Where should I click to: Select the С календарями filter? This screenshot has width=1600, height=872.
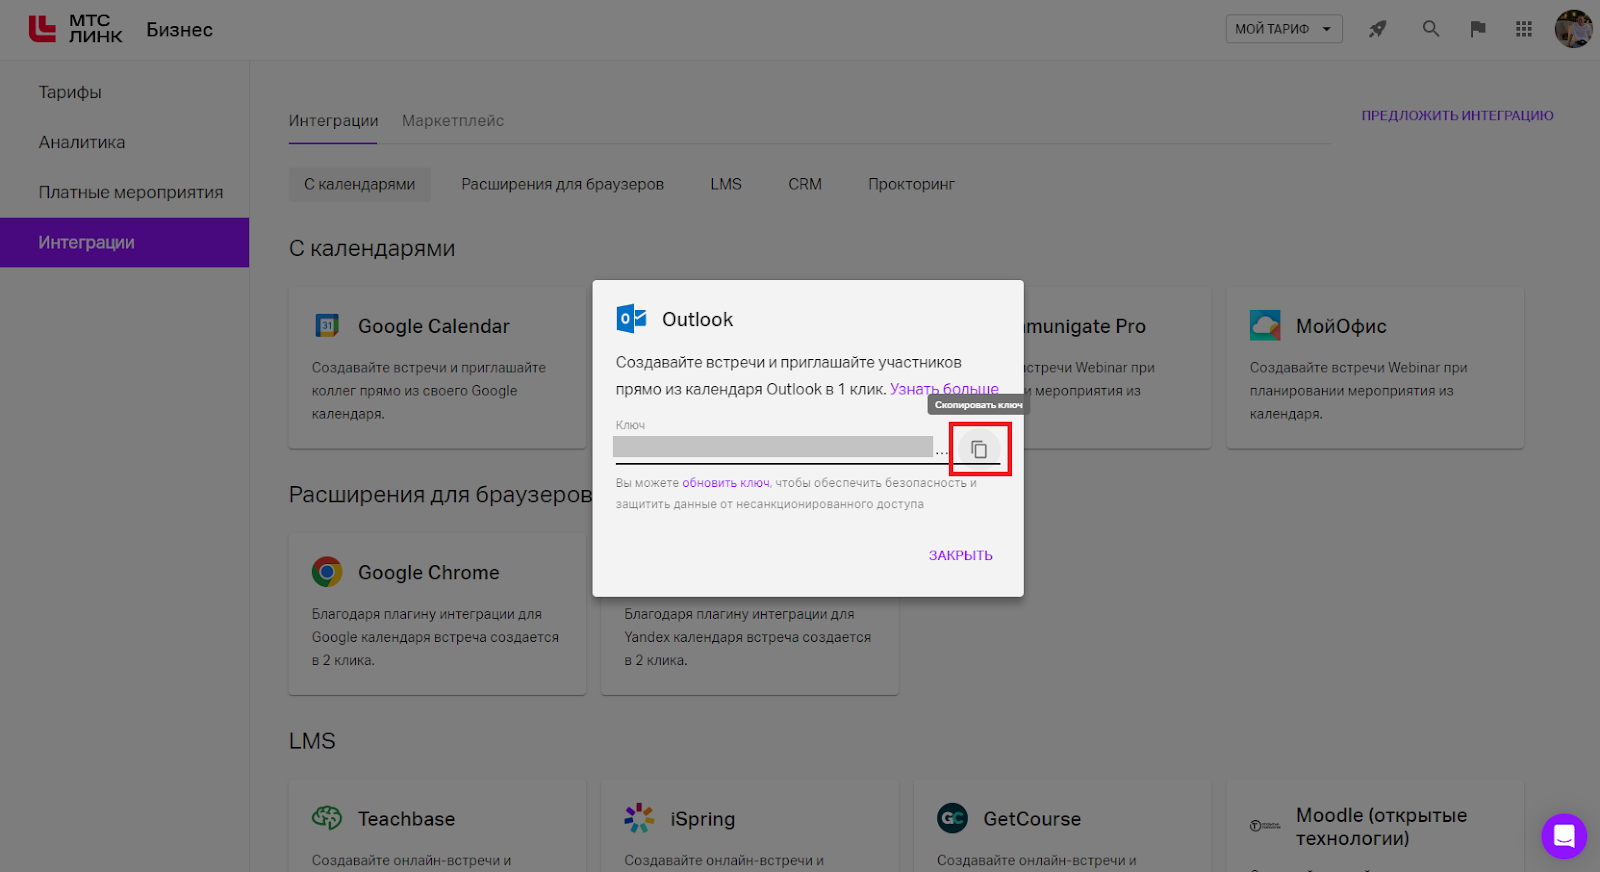click(360, 184)
